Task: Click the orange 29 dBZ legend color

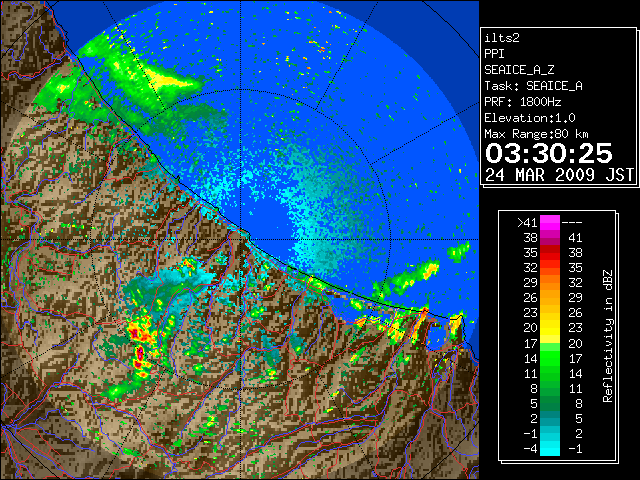Action: [549, 283]
